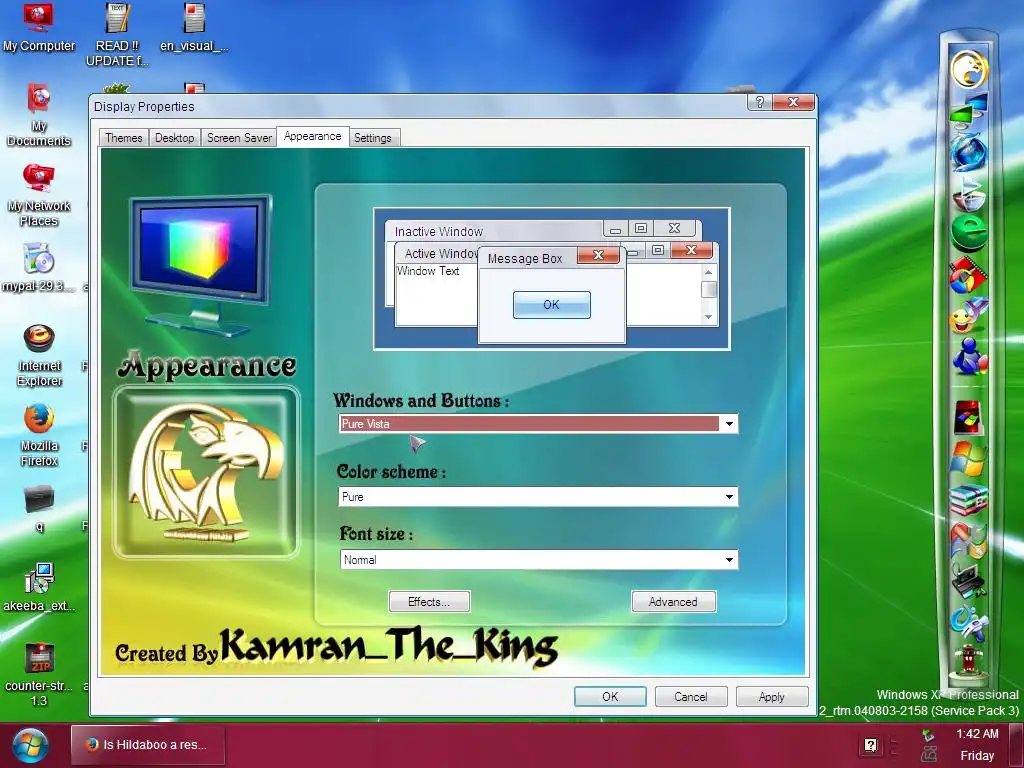The image size is (1024, 768).
Task: Open the READ !! UPDATE text file icon
Action: (118, 34)
